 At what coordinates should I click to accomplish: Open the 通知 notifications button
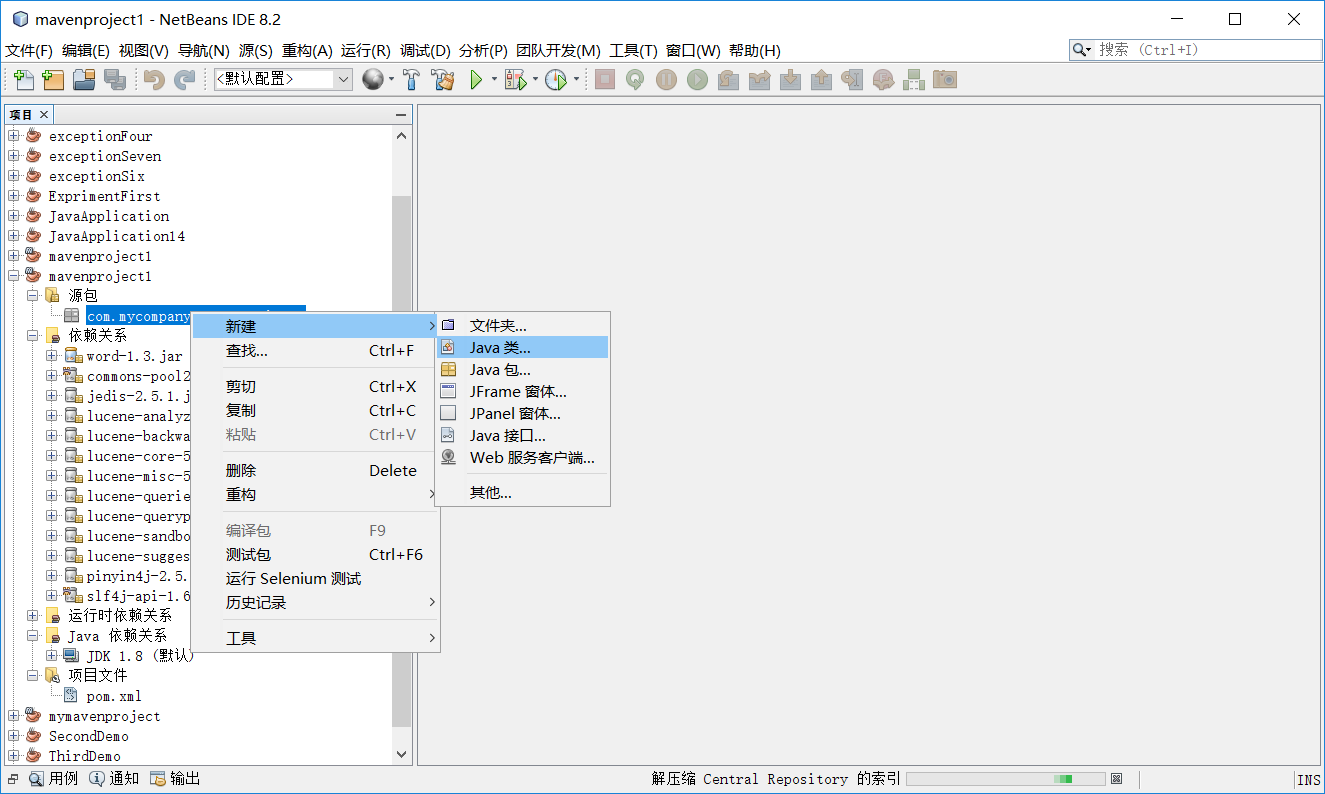114,779
